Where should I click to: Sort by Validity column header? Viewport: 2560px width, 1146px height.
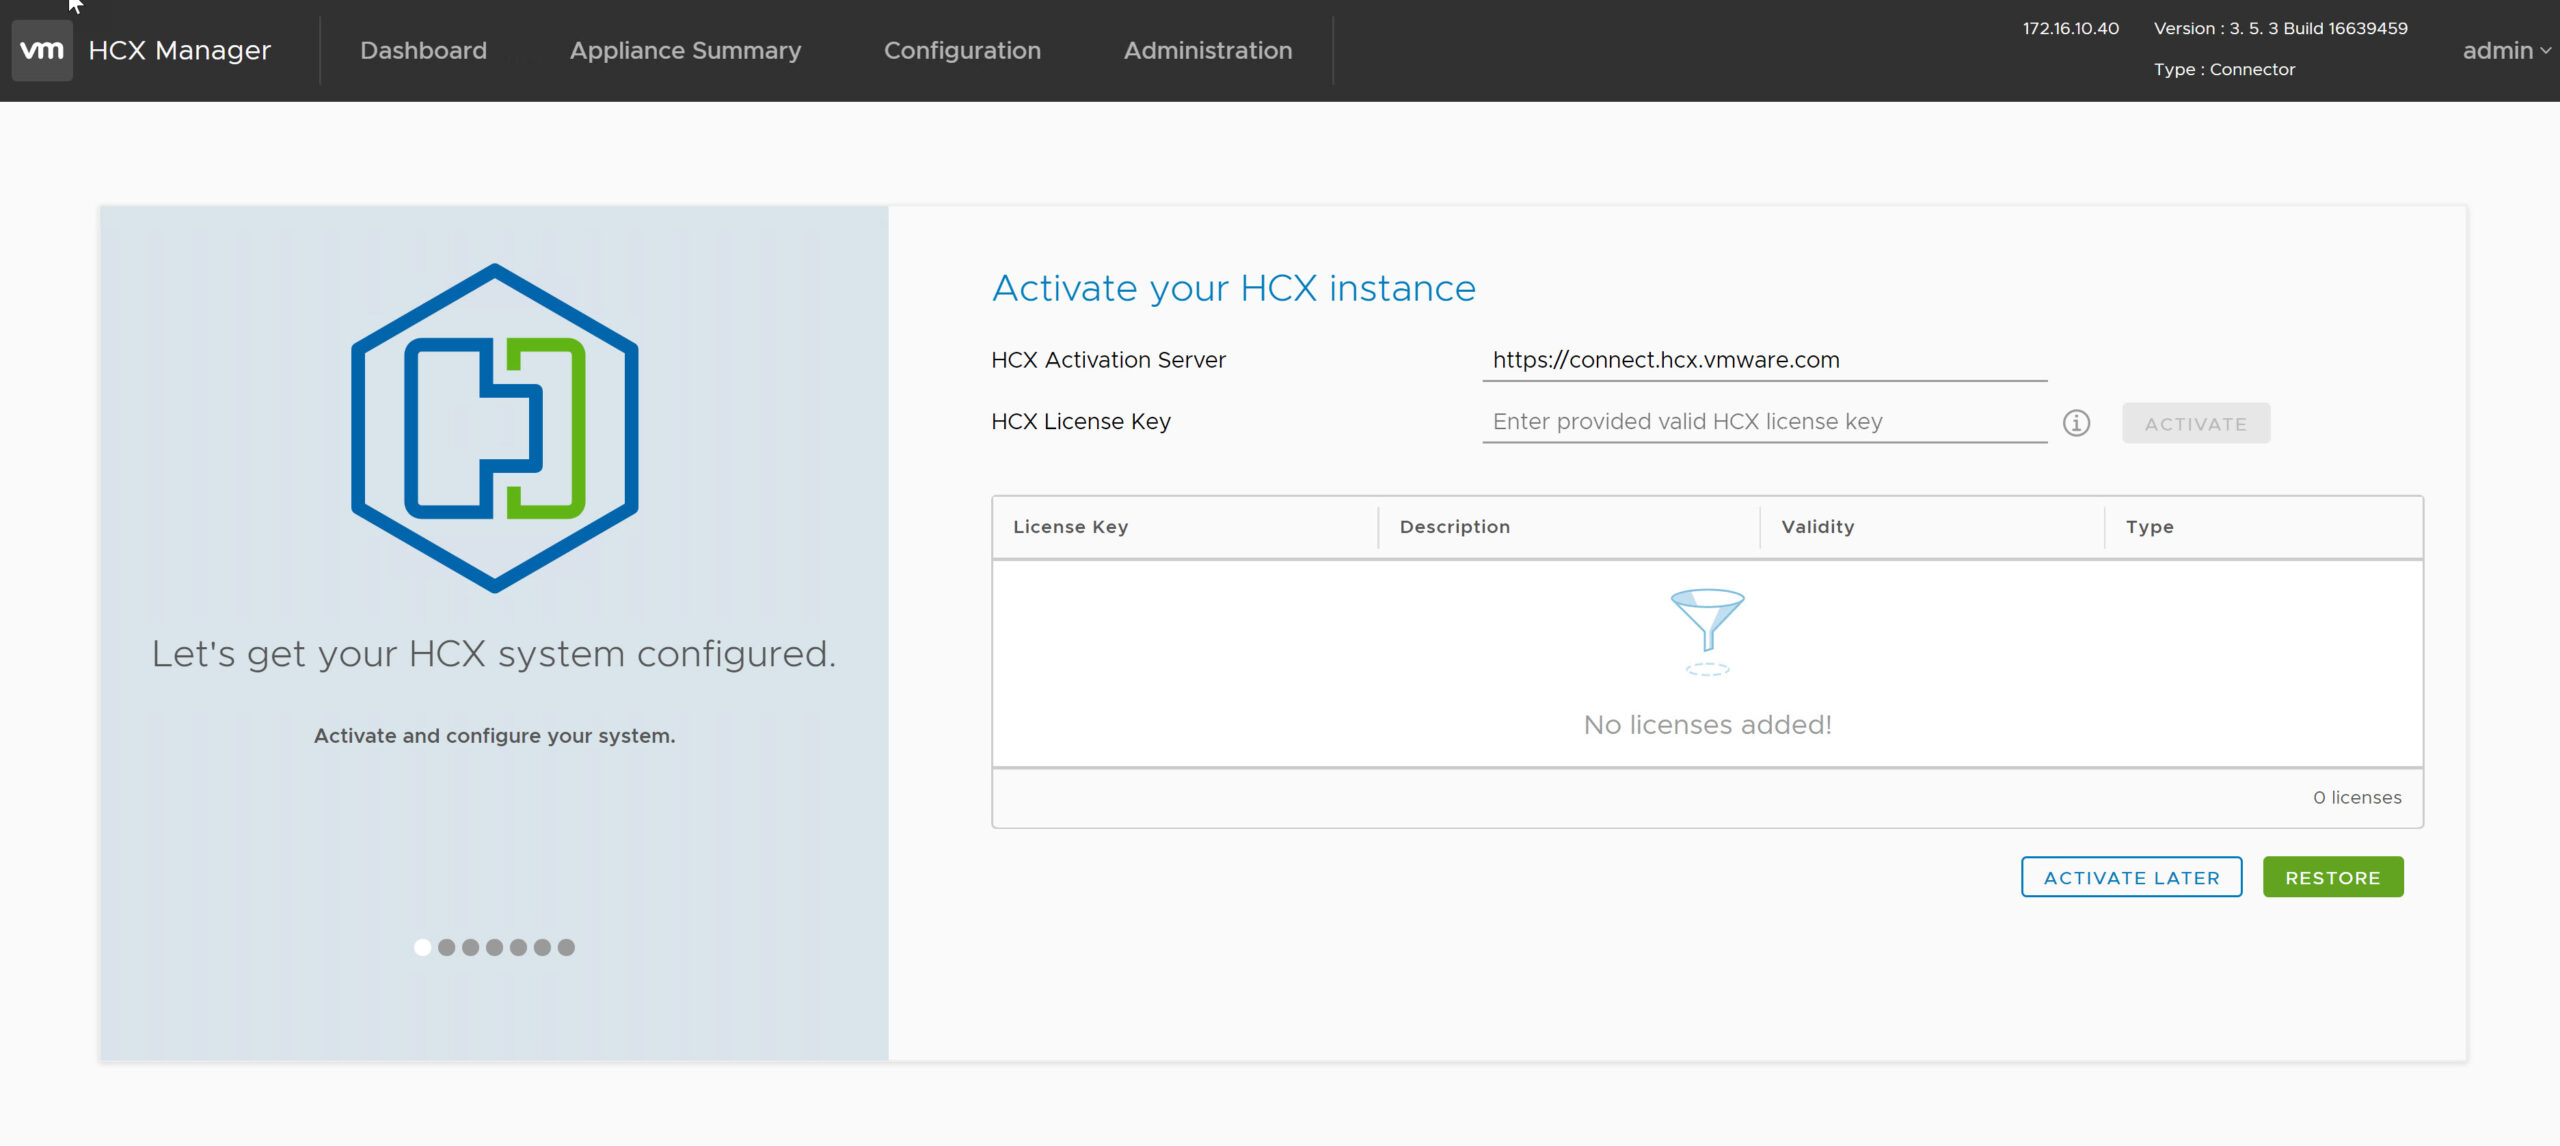tap(1817, 527)
